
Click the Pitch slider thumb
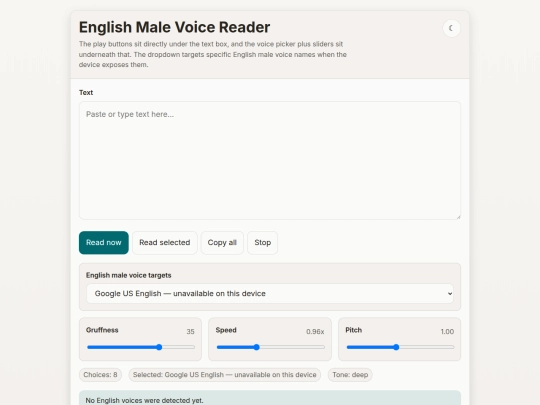396,347
